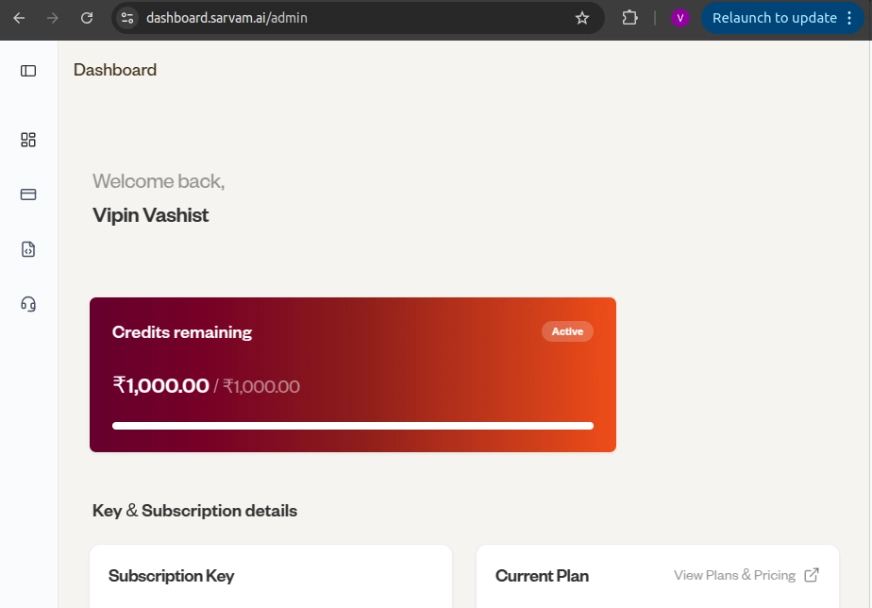Reload the dashboard page

87,18
